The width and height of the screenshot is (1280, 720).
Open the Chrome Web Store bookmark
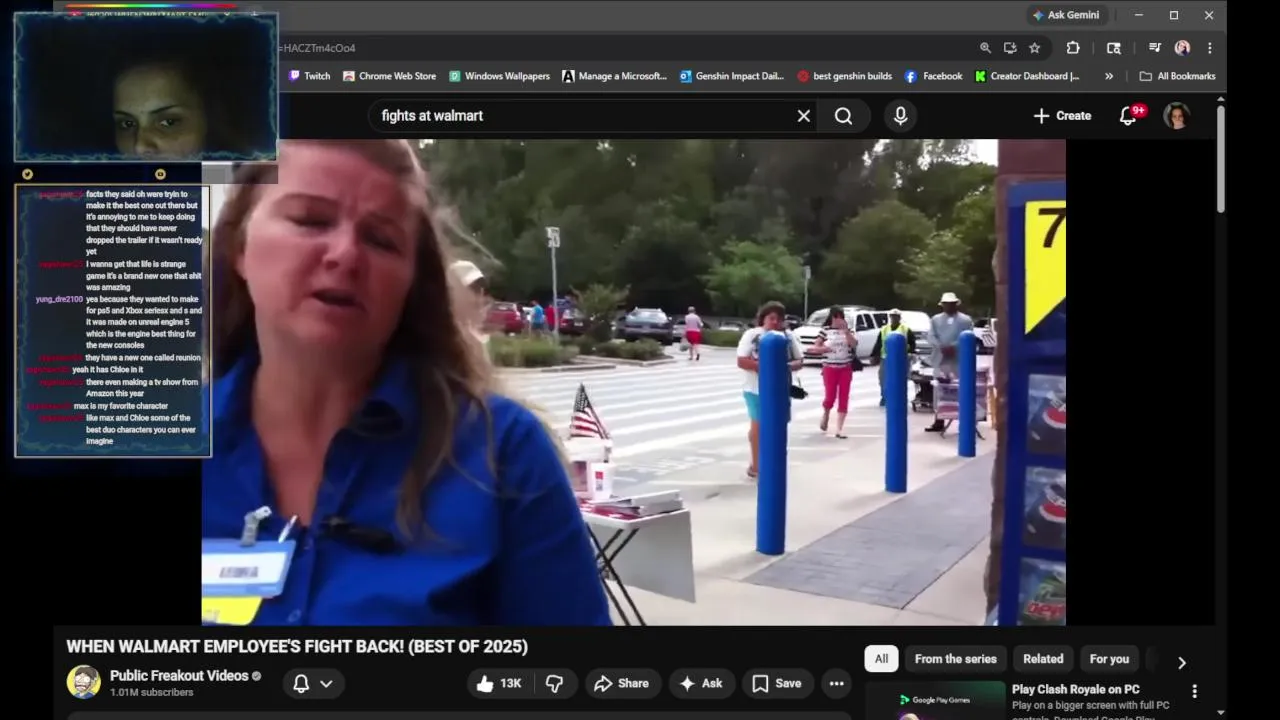pyautogui.click(x=389, y=76)
